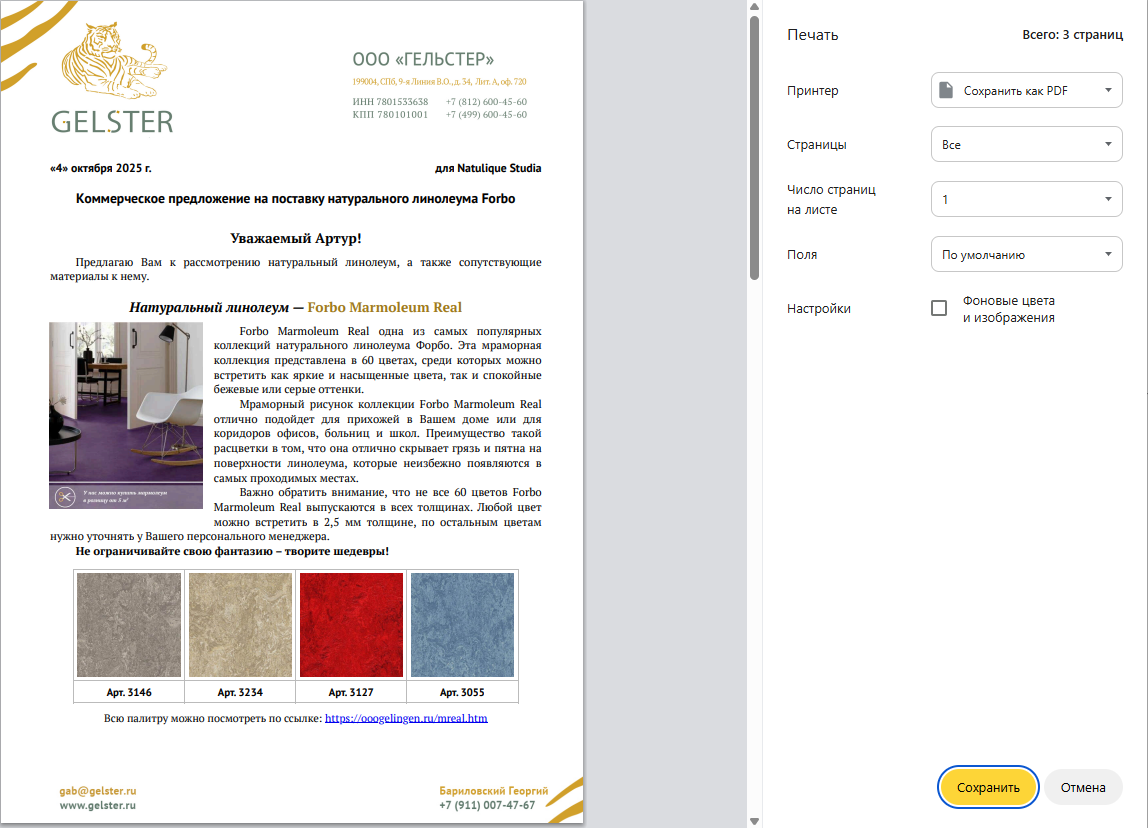Click the preview vertical scrollbar thumb
Screen dimensions: 1148x828
point(754,148)
